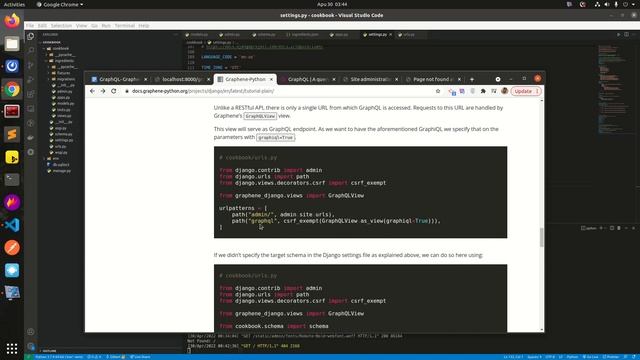Close the Site administration Chrome tab

click(397, 79)
